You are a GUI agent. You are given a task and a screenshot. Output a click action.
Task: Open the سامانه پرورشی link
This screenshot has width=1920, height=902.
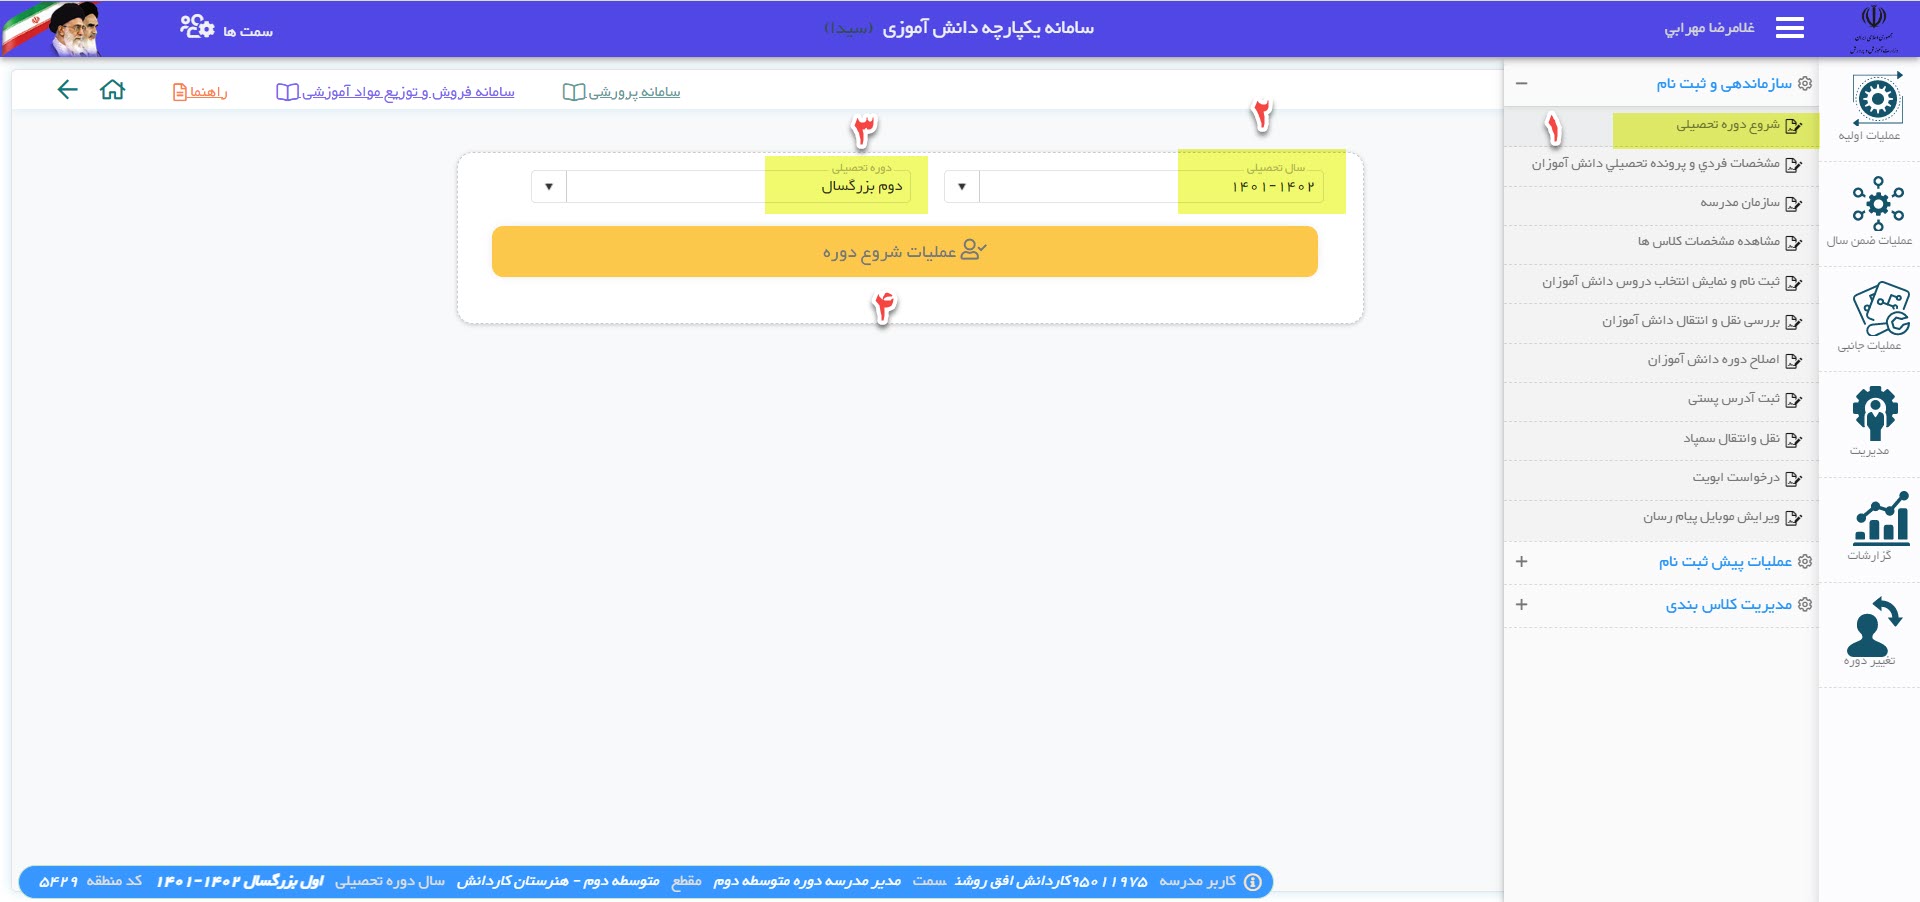pyautogui.click(x=622, y=92)
